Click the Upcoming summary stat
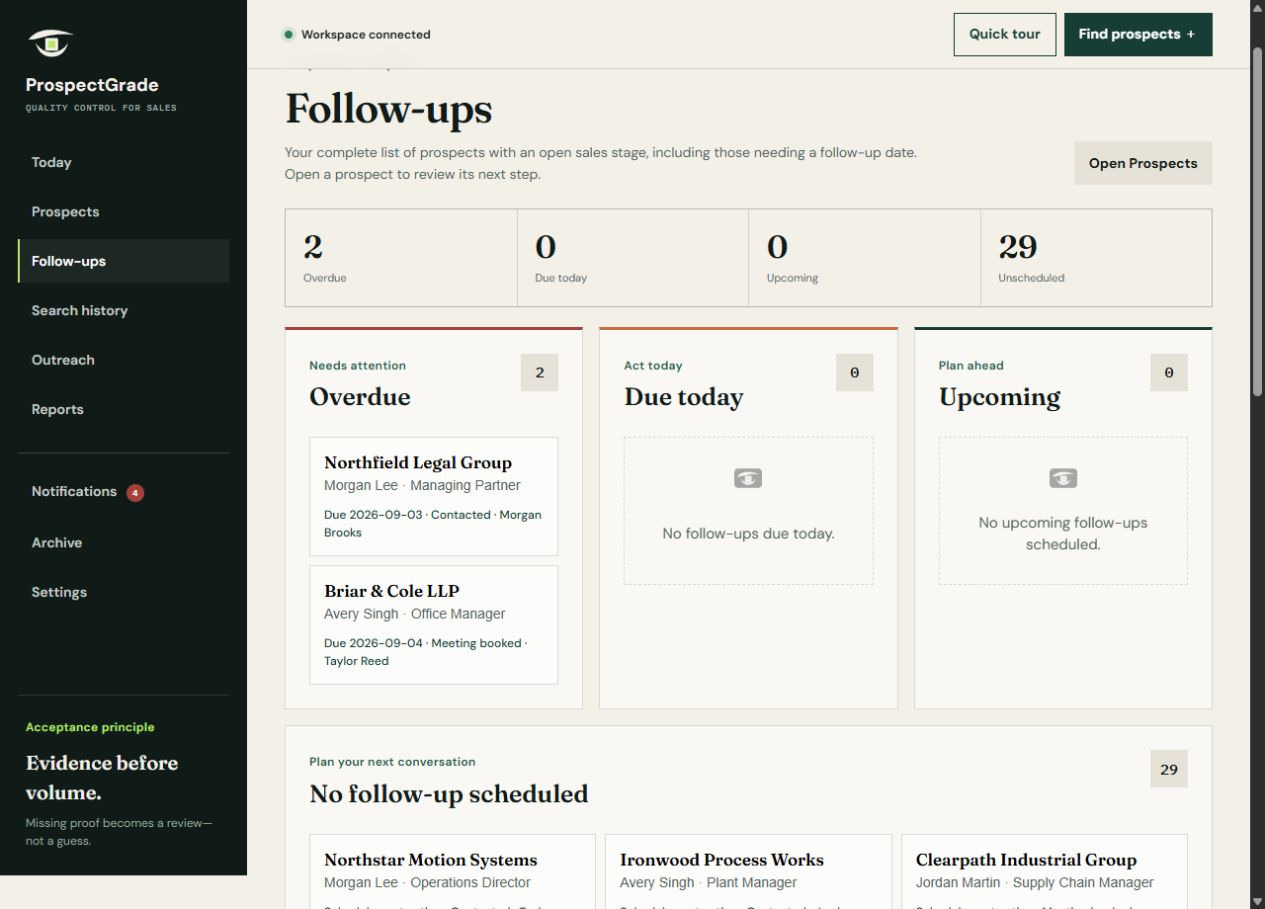This screenshot has width=1265, height=909. click(x=864, y=258)
